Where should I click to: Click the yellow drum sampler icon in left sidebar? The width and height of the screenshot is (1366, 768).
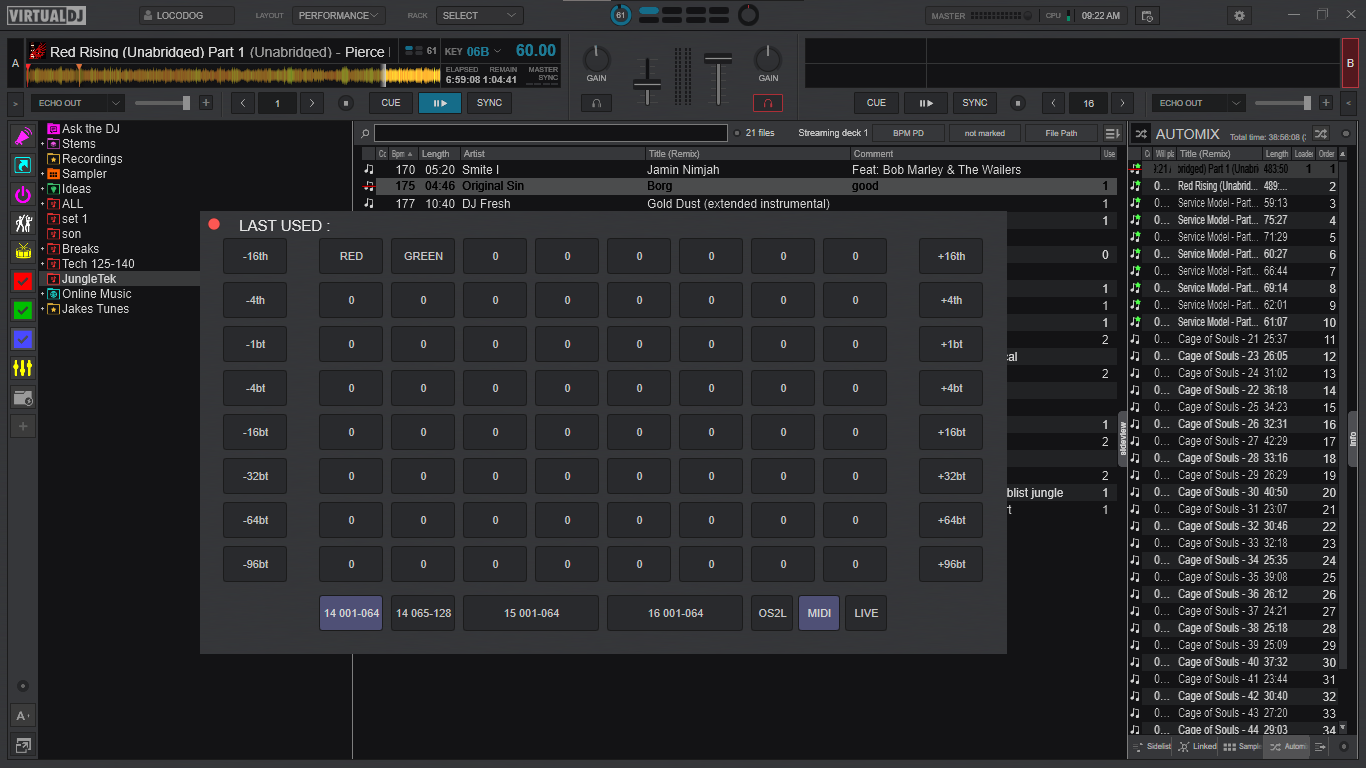[23, 252]
